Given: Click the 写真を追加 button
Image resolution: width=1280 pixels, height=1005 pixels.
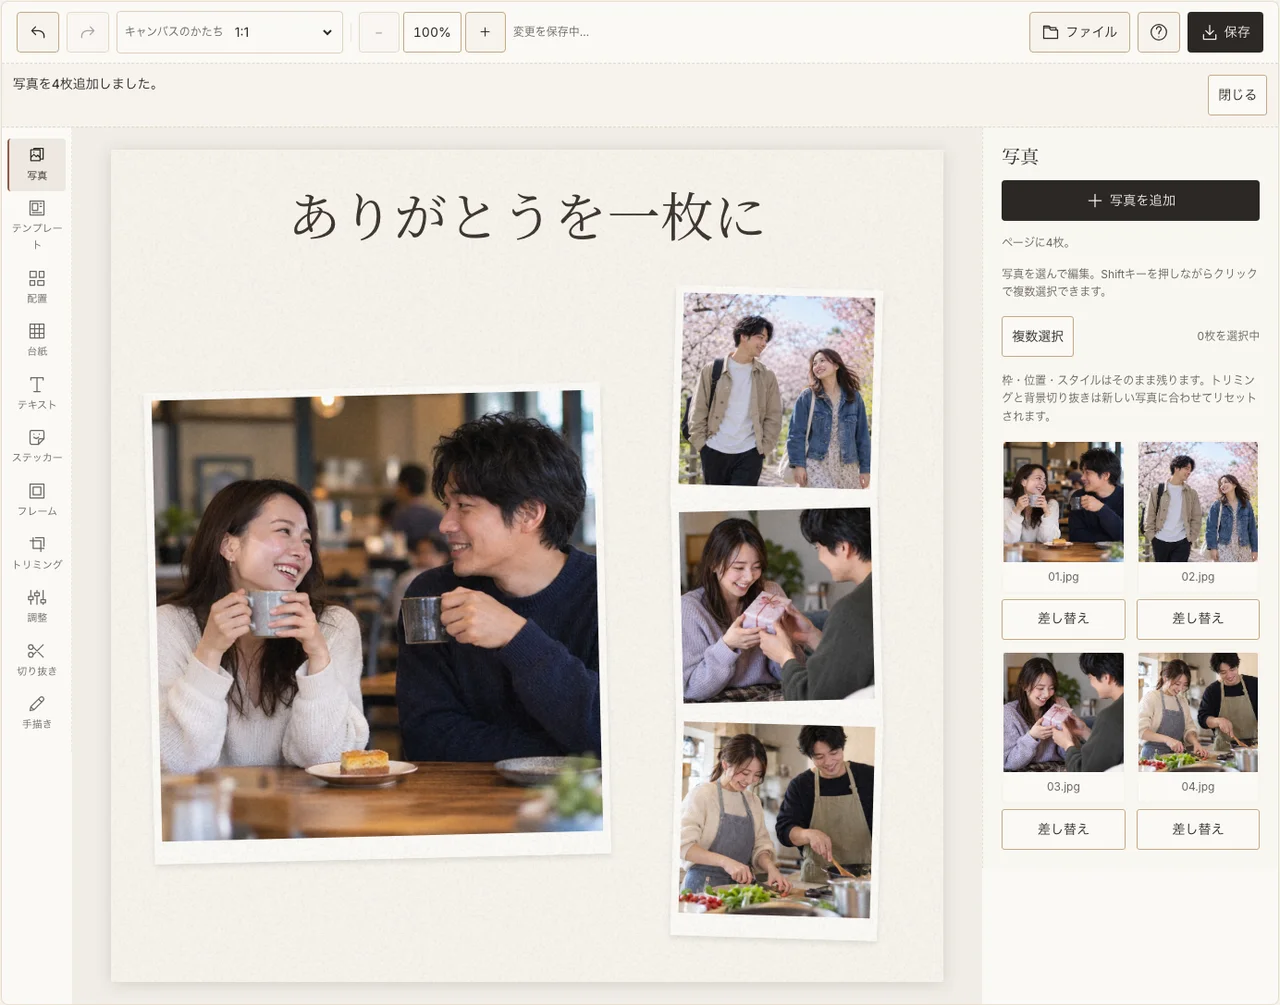Looking at the screenshot, I should pos(1130,200).
